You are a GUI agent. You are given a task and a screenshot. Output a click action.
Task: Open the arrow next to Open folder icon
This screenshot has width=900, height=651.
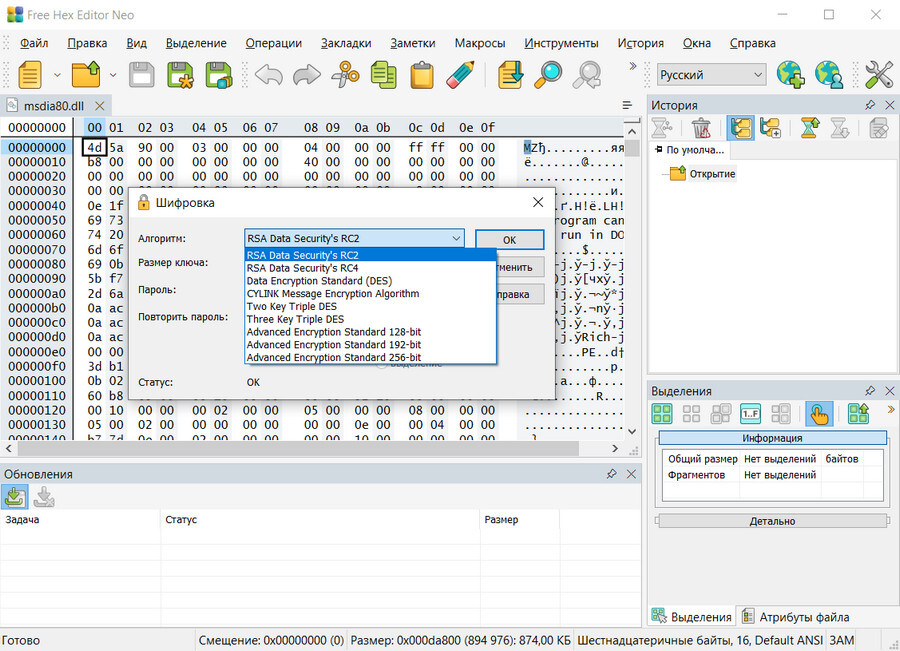point(112,75)
